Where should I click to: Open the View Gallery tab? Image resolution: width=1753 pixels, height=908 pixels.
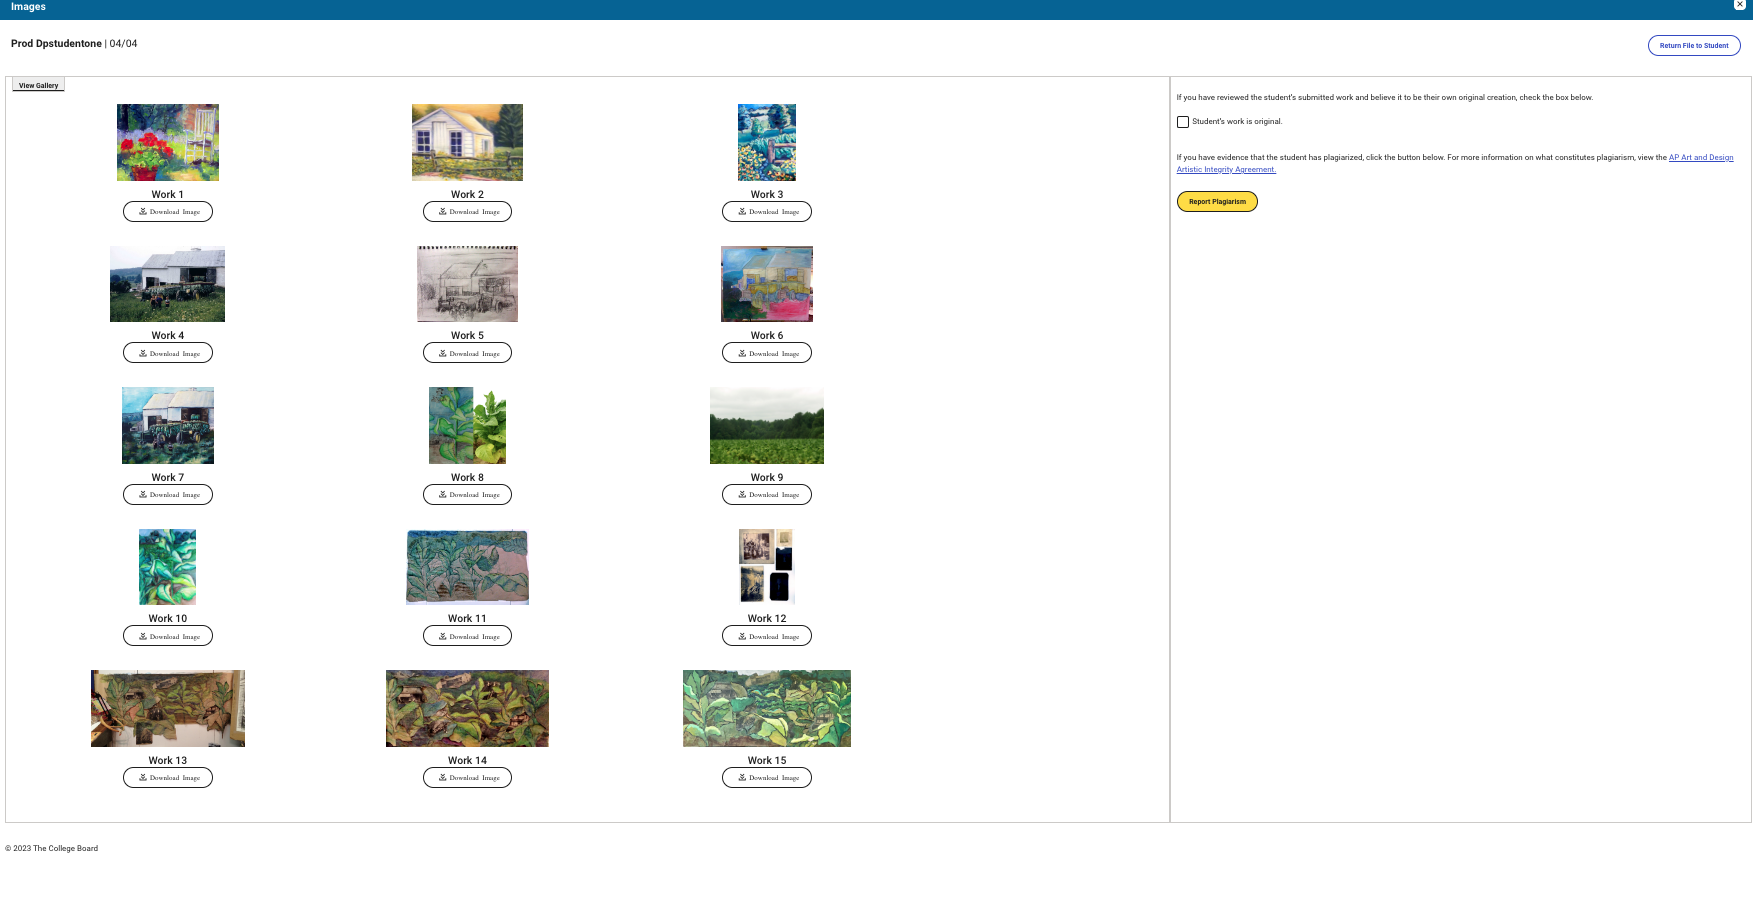(x=38, y=85)
